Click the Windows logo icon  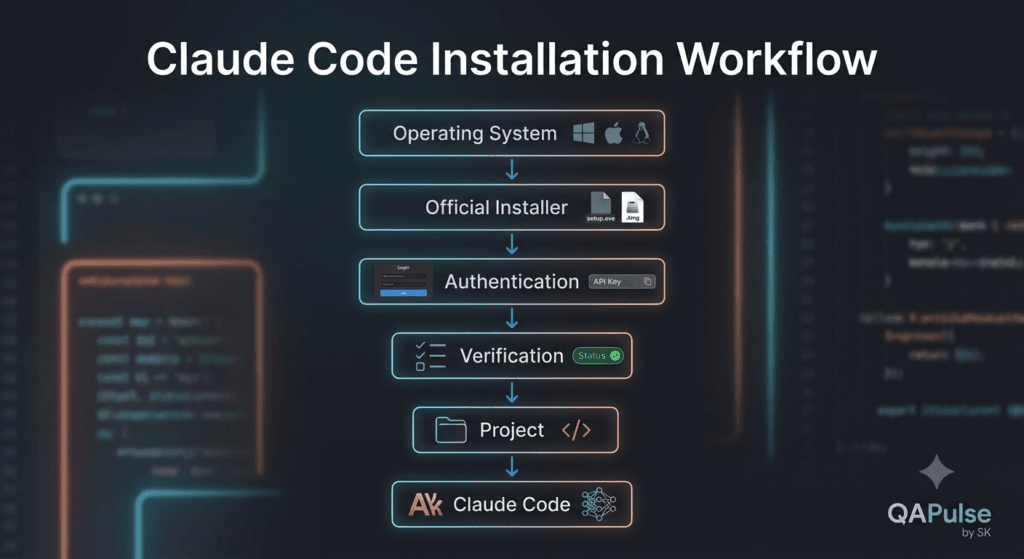[x=583, y=133]
